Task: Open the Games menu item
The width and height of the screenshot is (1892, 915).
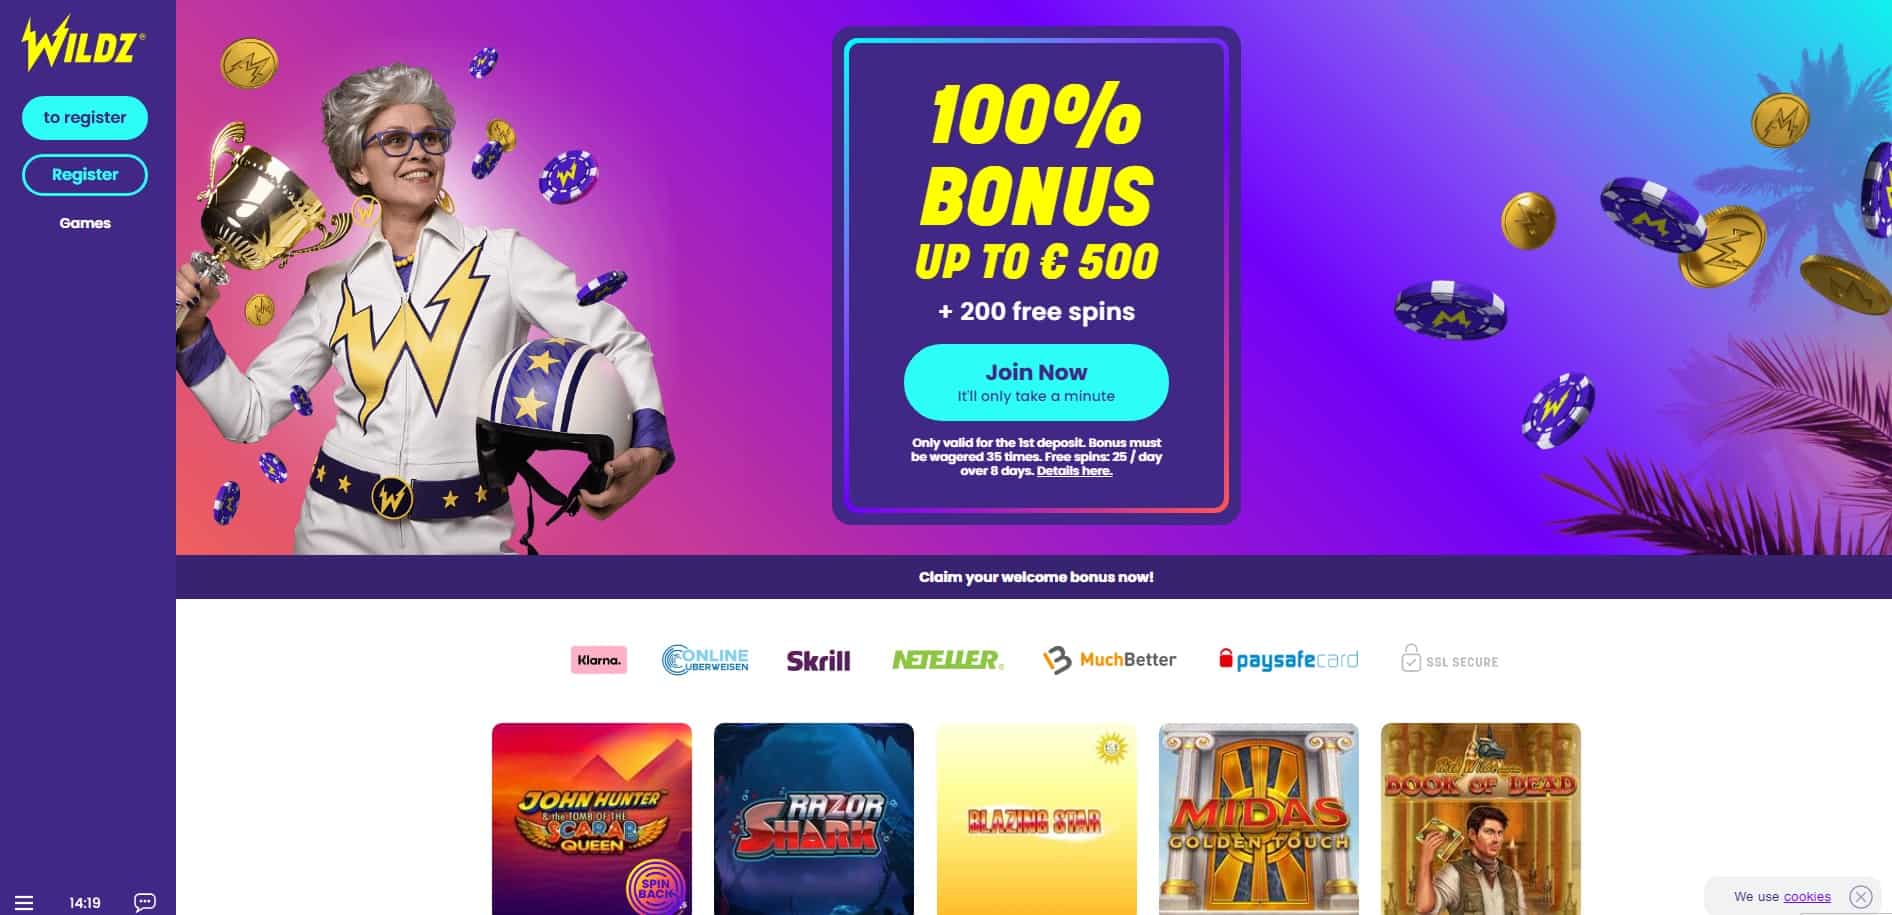Action: tap(85, 223)
